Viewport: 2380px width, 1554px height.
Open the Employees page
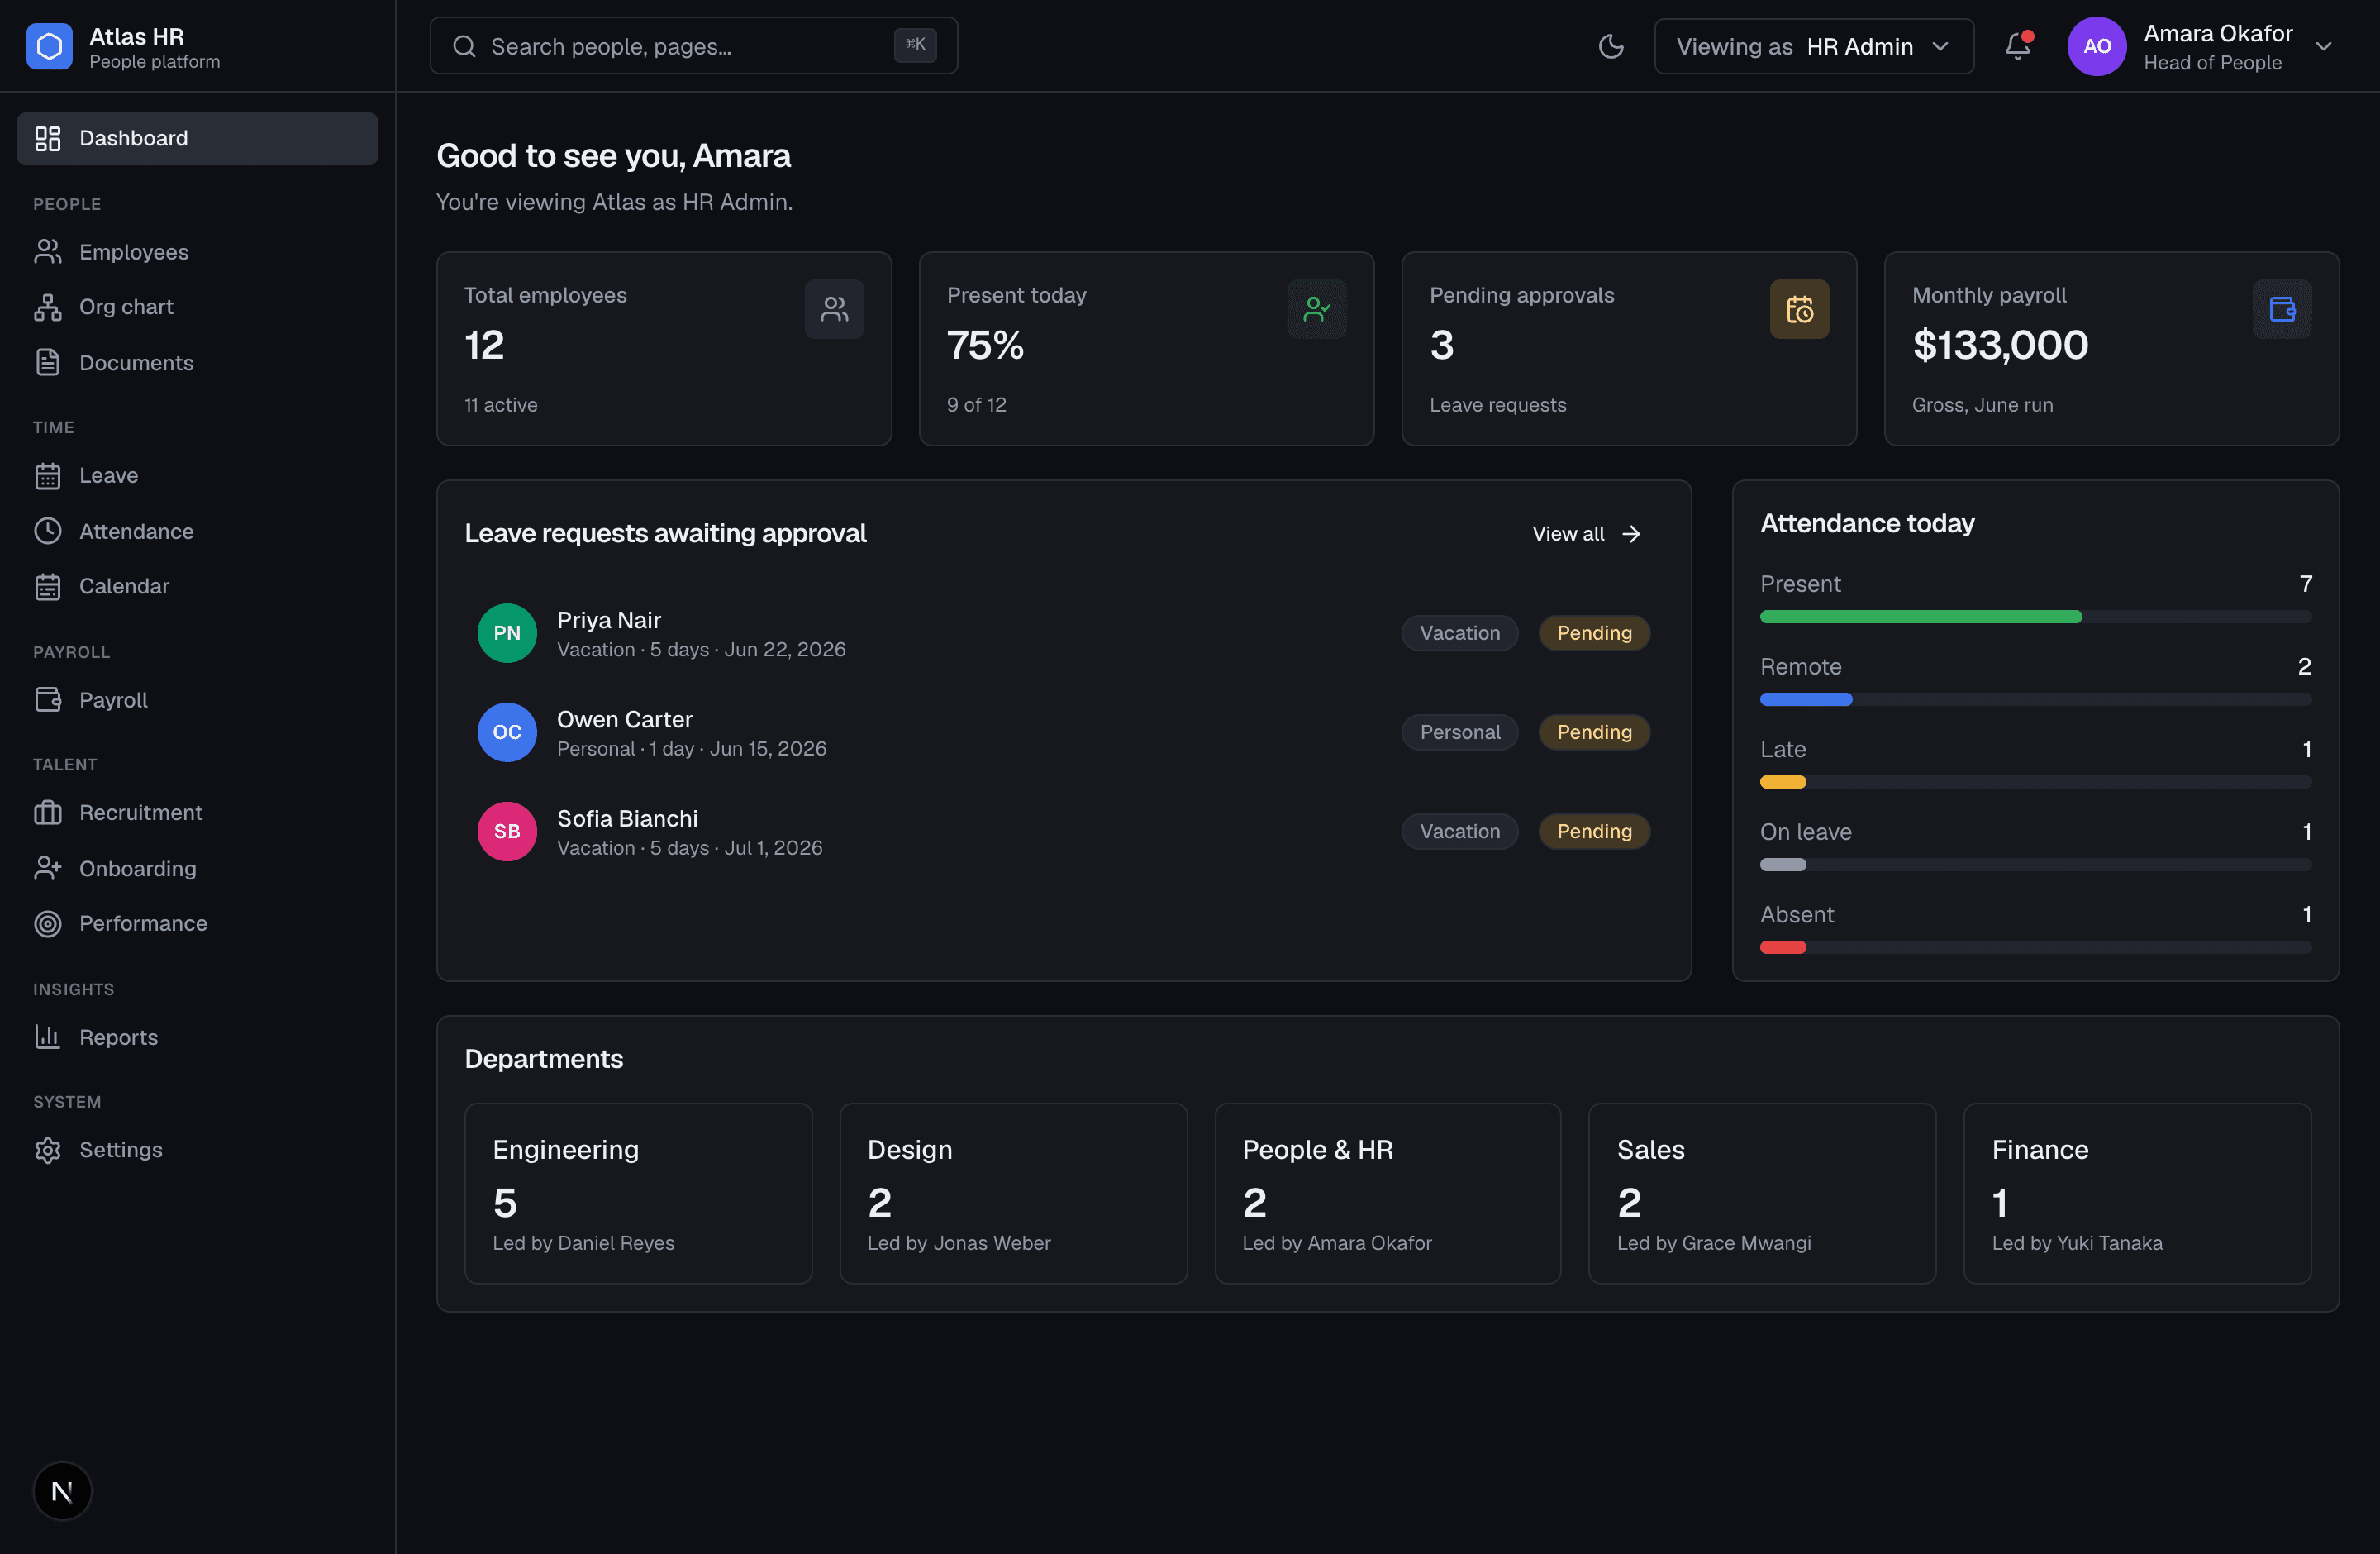tap(197, 252)
